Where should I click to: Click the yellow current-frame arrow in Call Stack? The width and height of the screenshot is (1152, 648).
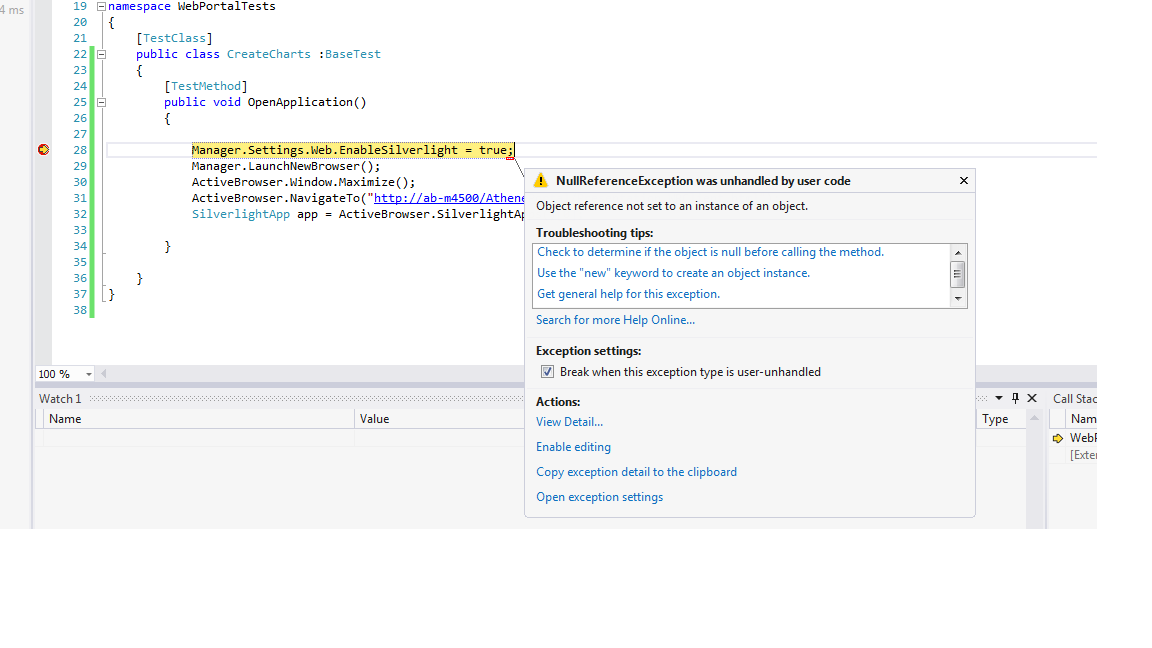tap(1058, 438)
